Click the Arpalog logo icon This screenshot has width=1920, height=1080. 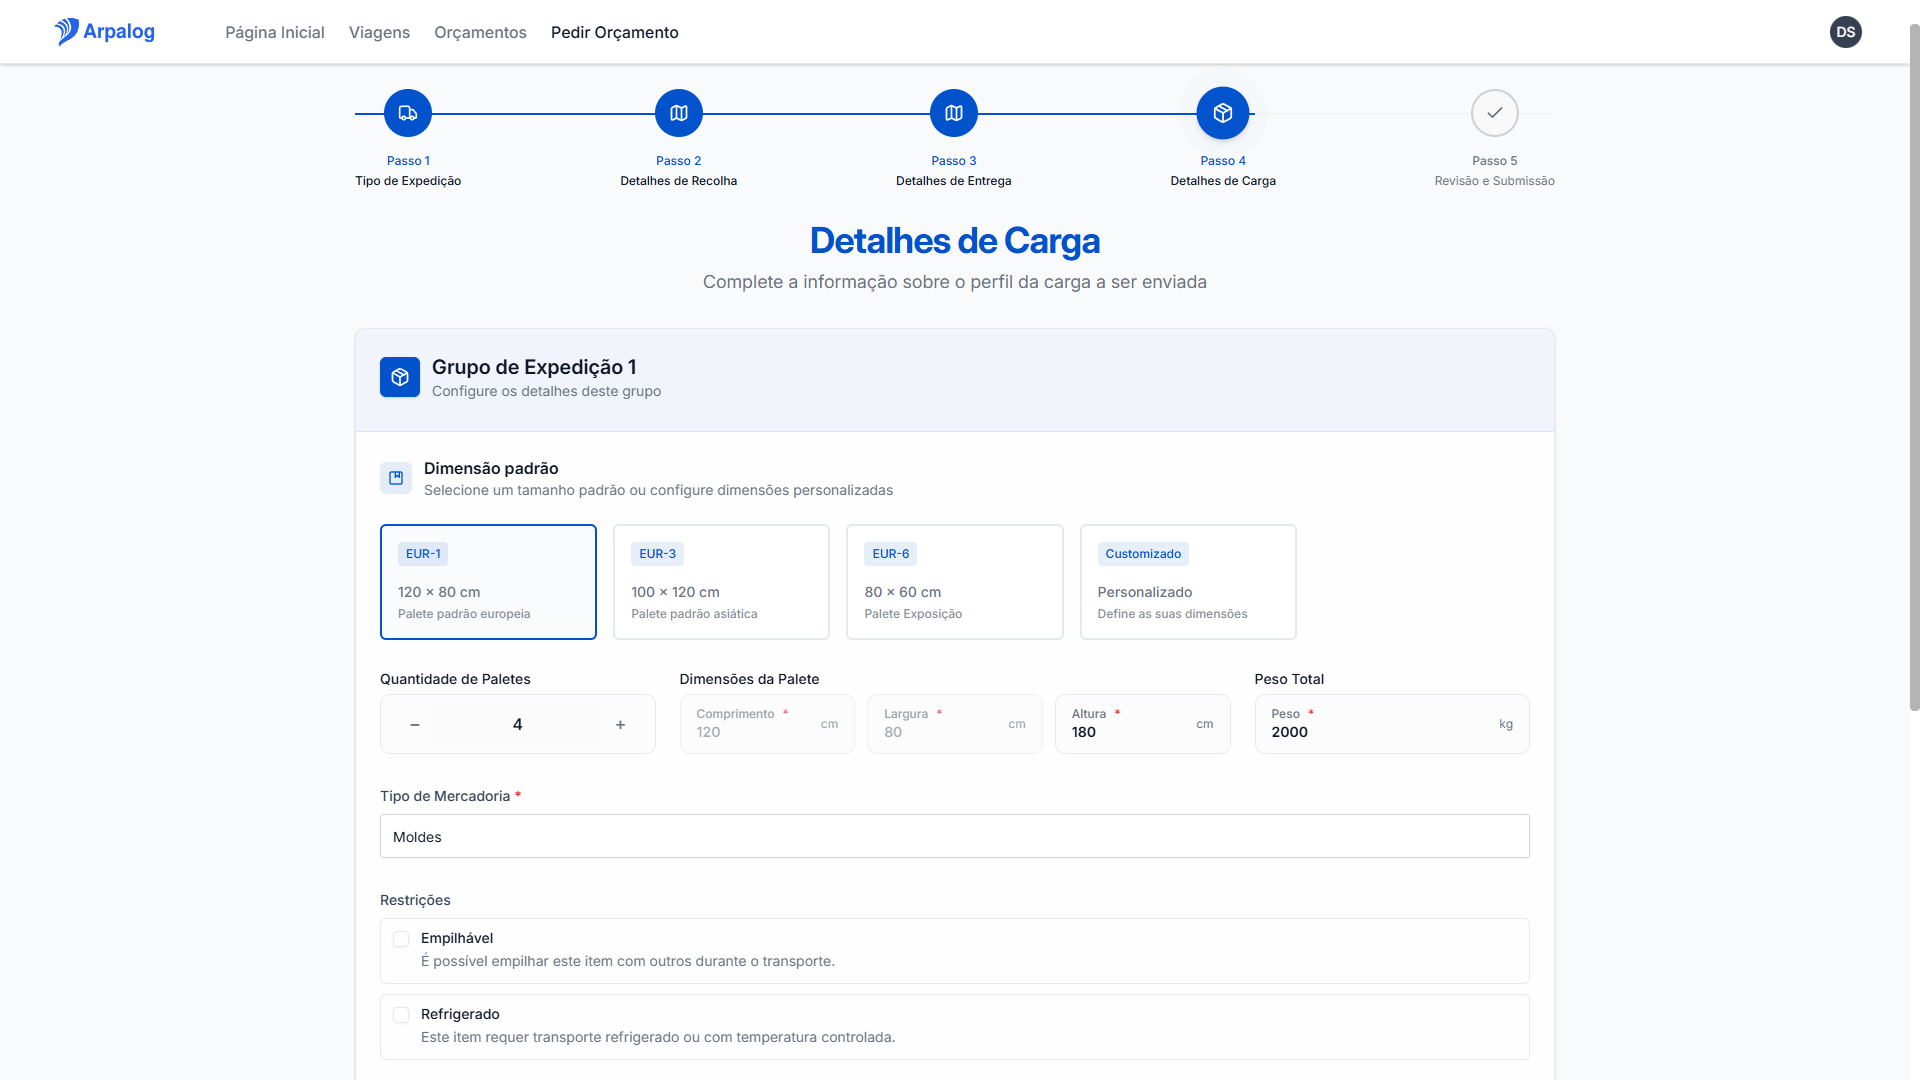pos(67,31)
